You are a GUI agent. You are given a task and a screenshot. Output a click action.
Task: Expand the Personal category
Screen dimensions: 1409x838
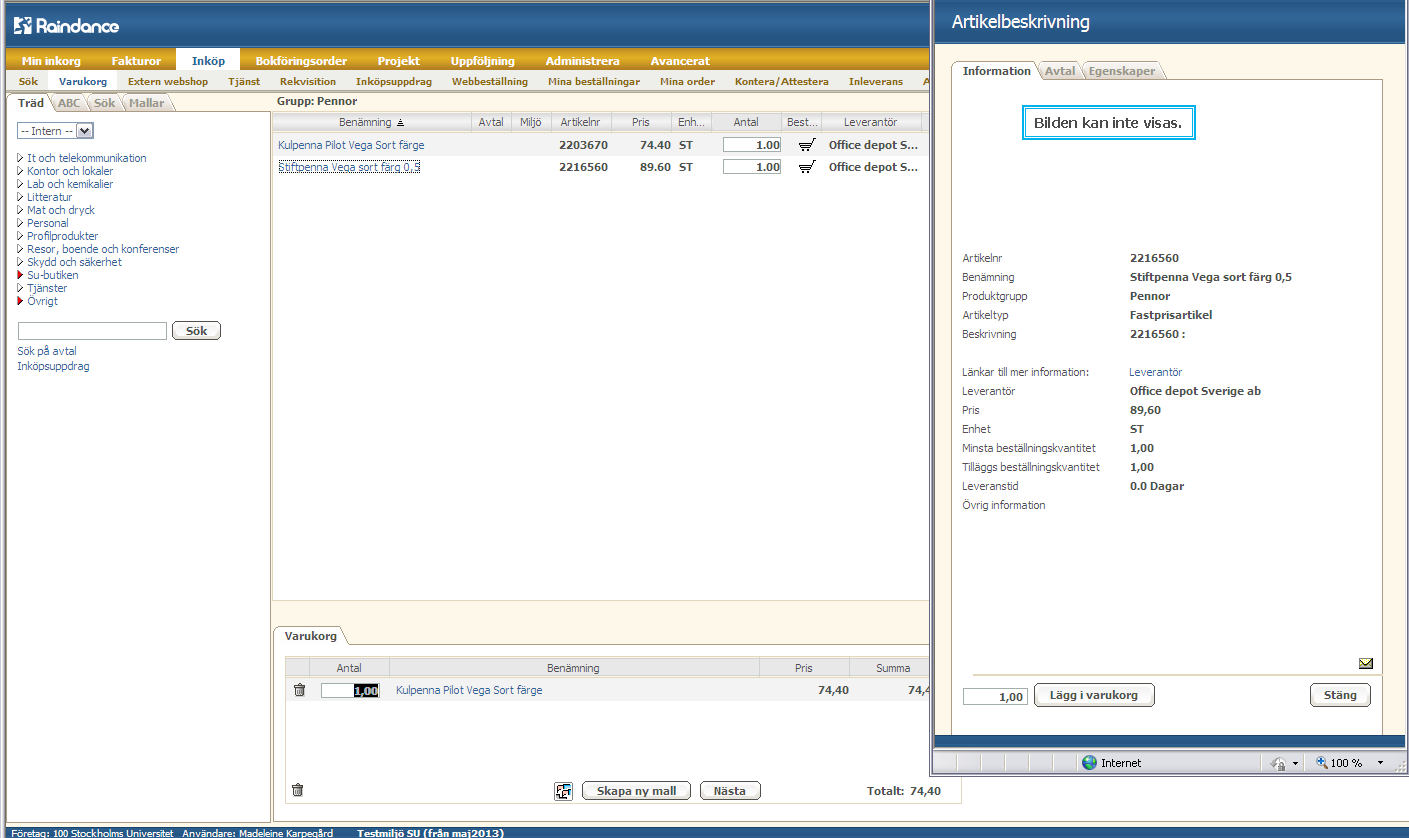coord(20,223)
